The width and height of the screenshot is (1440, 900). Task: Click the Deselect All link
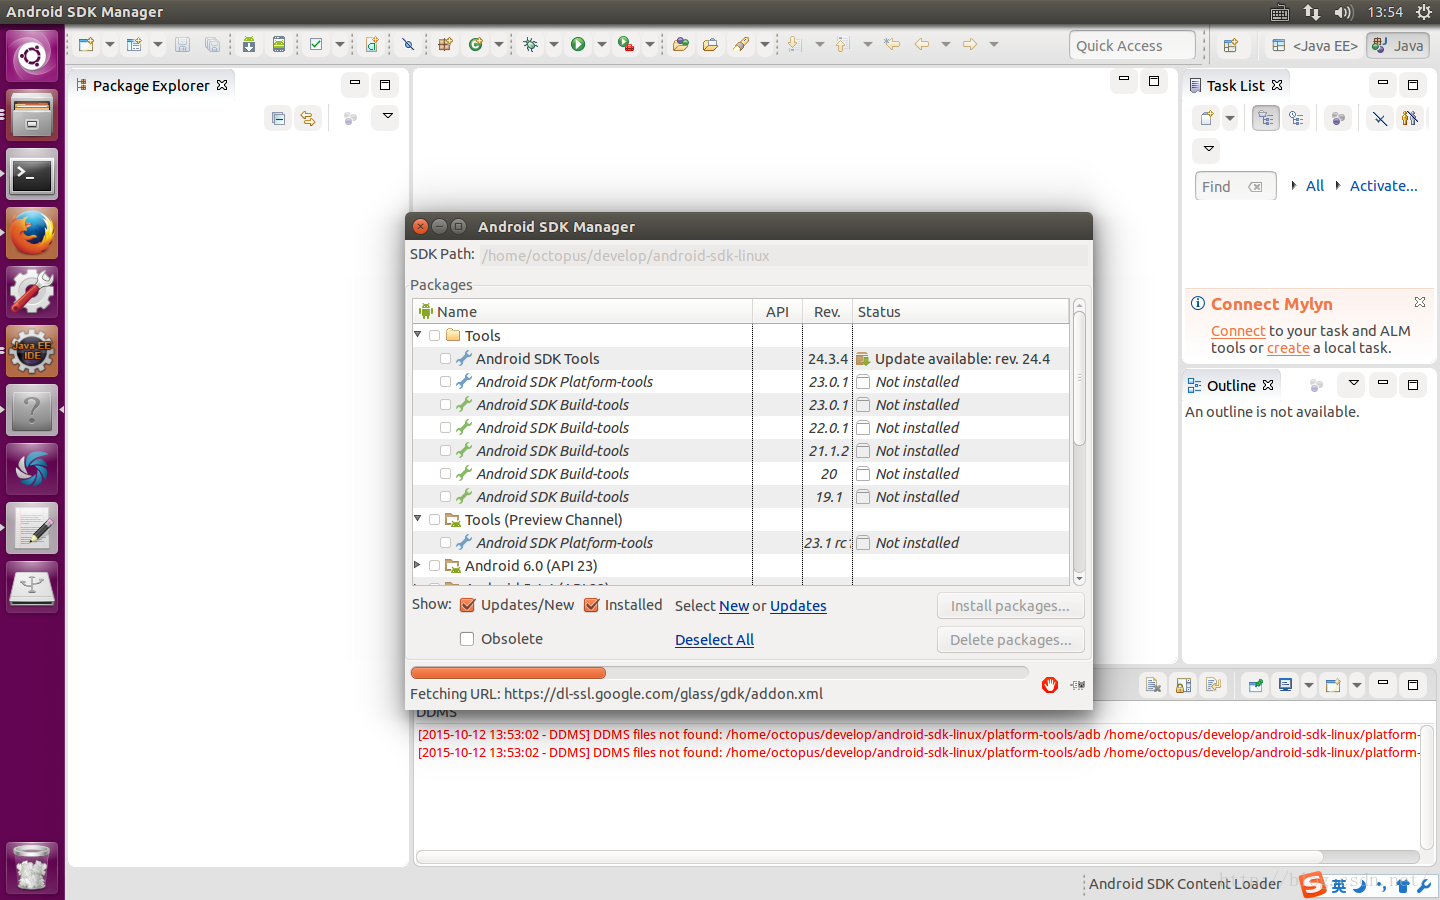714,640
